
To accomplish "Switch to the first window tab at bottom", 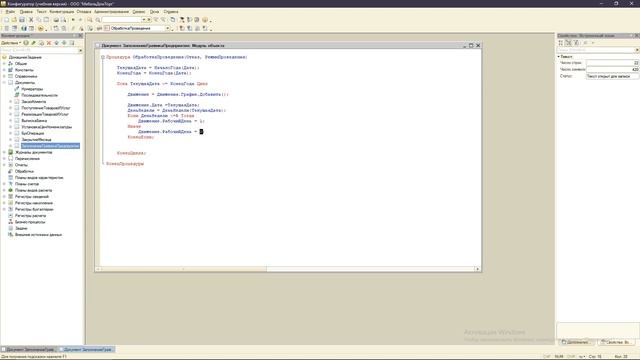I will [x=28, y=349].
